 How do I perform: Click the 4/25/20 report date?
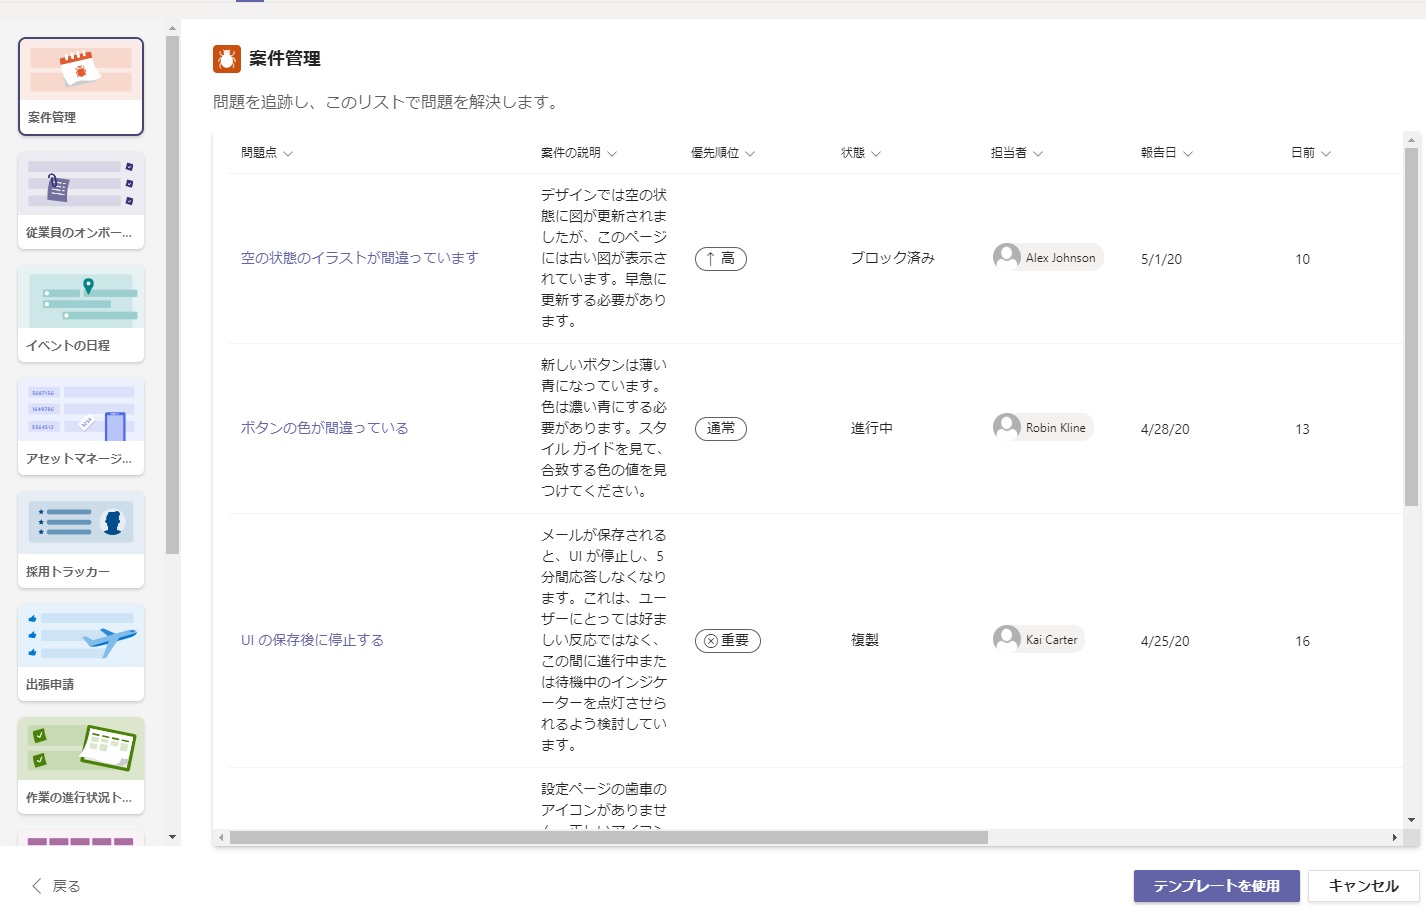pos(1165,641)
